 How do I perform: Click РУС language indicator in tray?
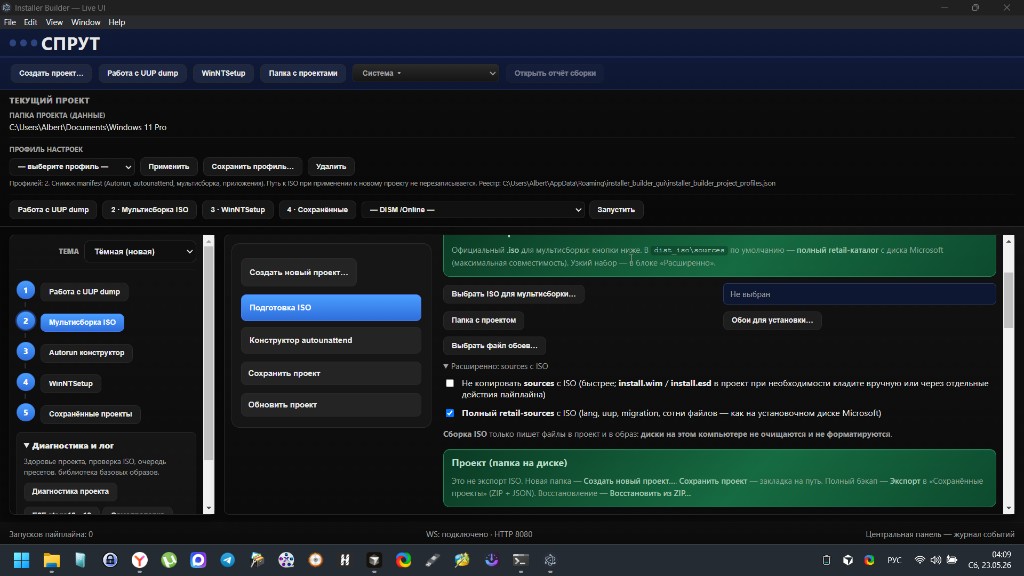[x=894, y=560]
